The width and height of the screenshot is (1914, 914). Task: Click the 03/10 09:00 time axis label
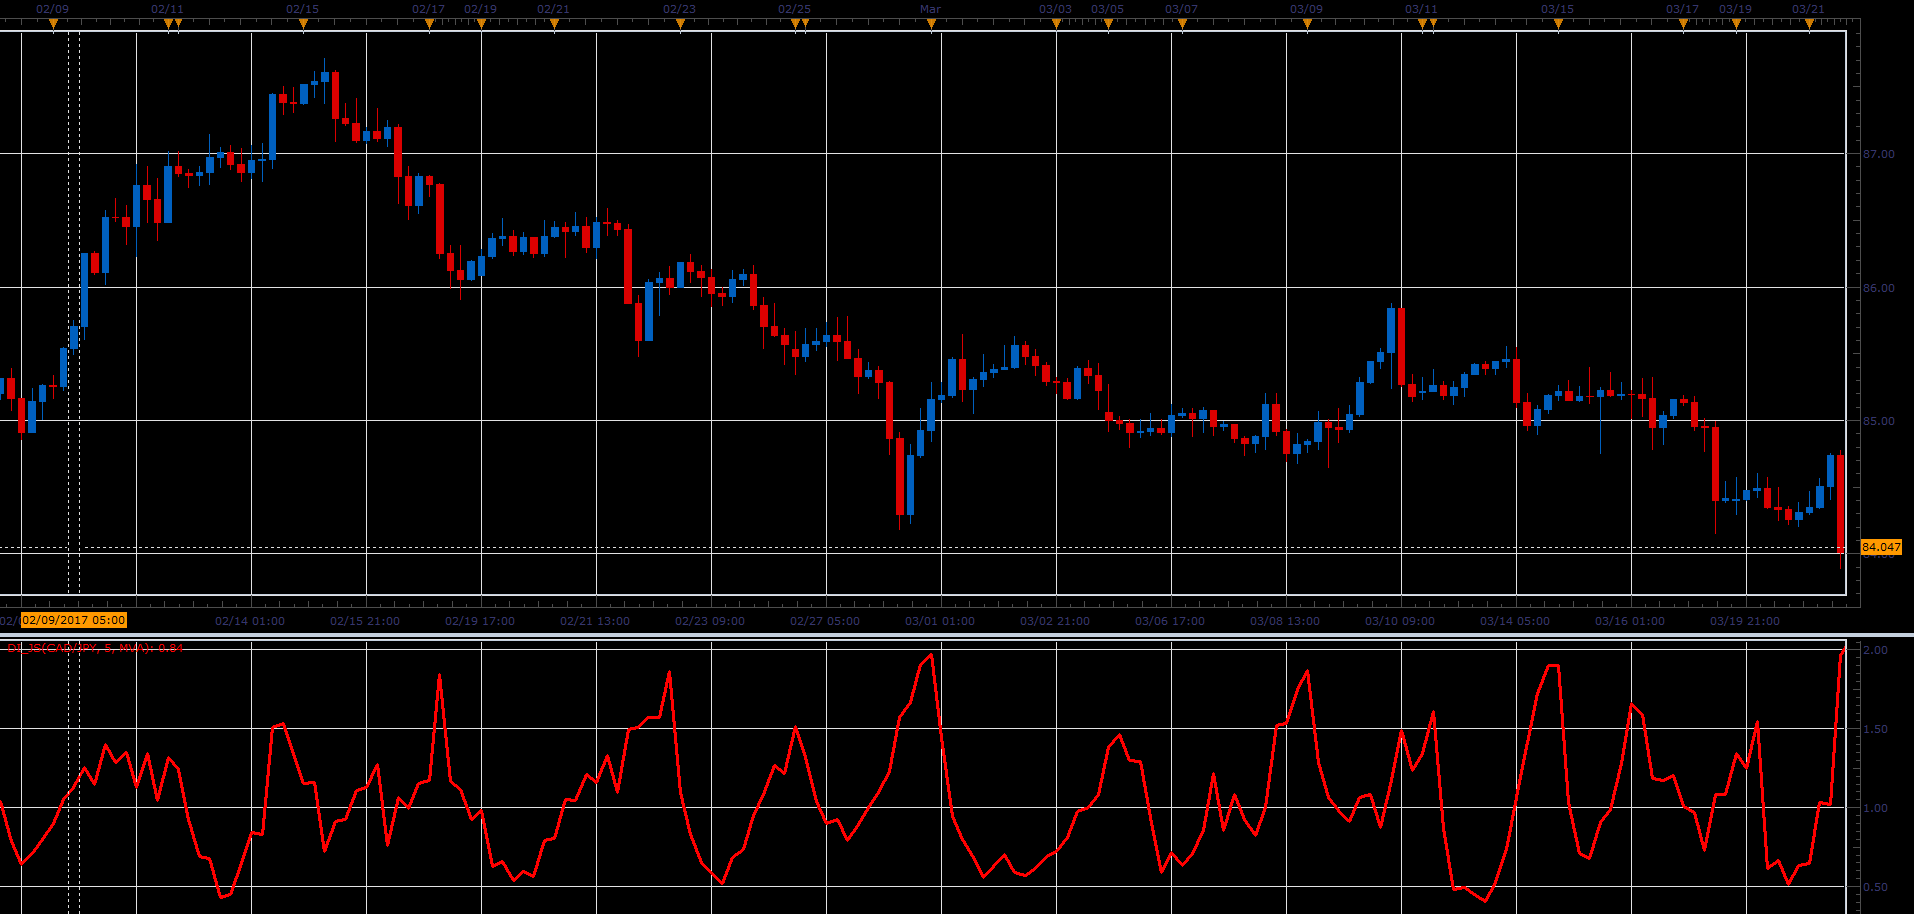(1400, 621)
